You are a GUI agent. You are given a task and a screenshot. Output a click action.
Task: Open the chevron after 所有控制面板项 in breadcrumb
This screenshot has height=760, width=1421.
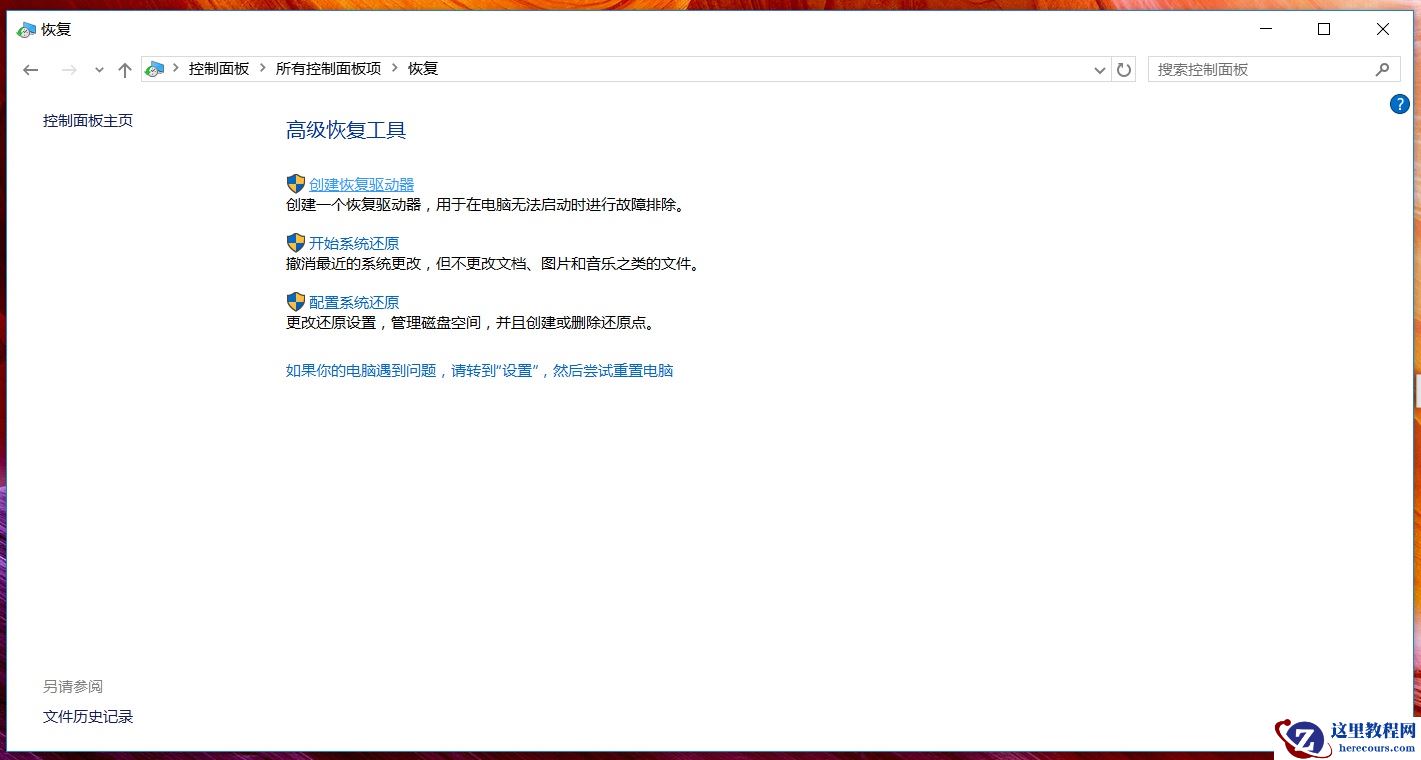point(392,69)
